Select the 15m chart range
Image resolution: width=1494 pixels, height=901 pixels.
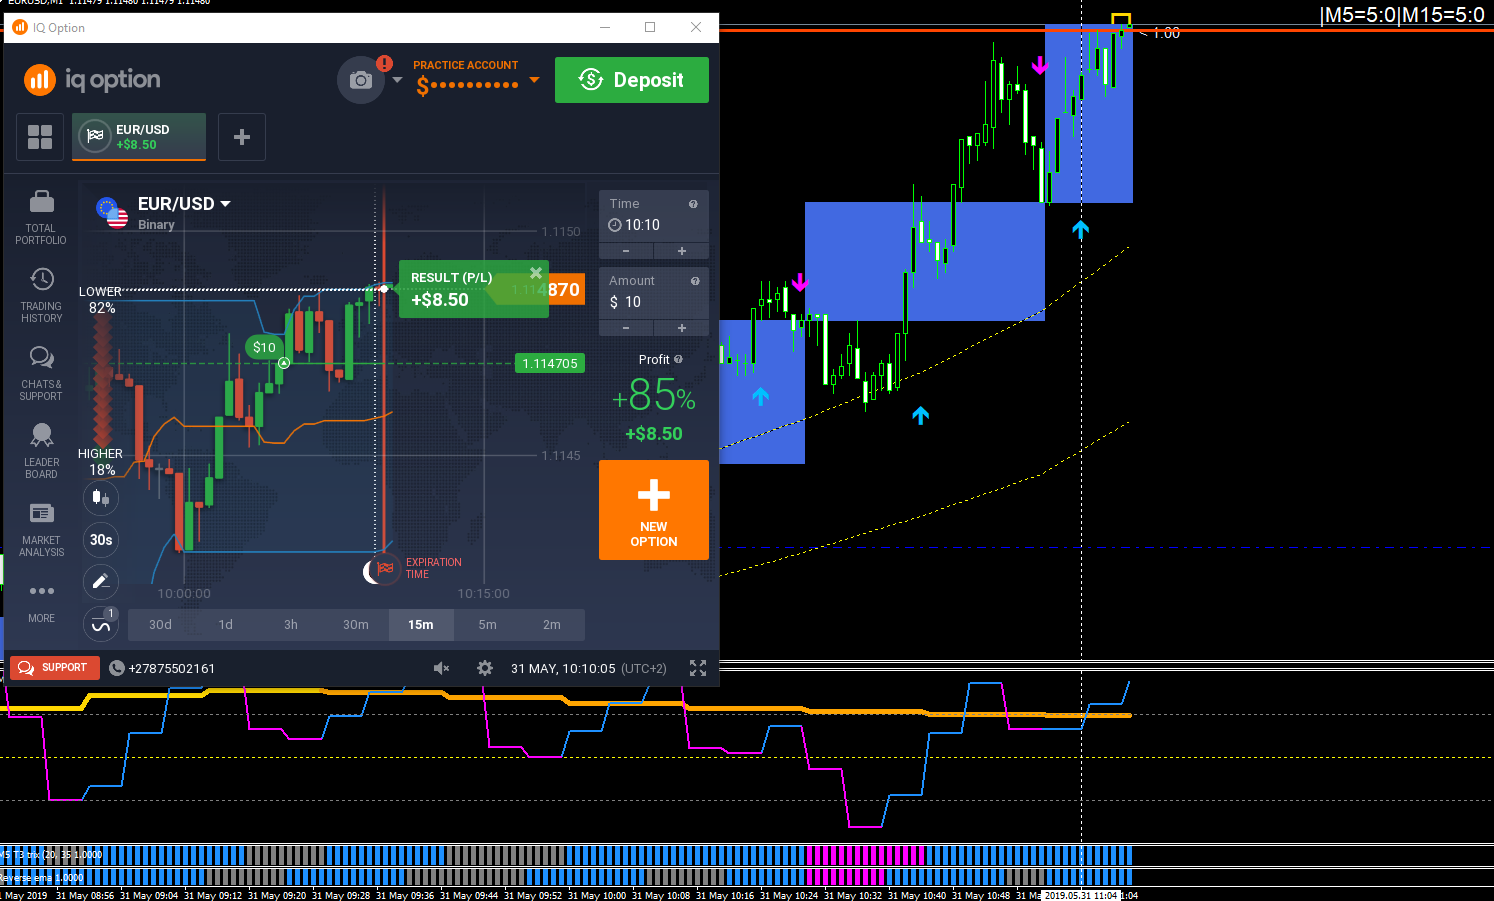coord(421,625)
